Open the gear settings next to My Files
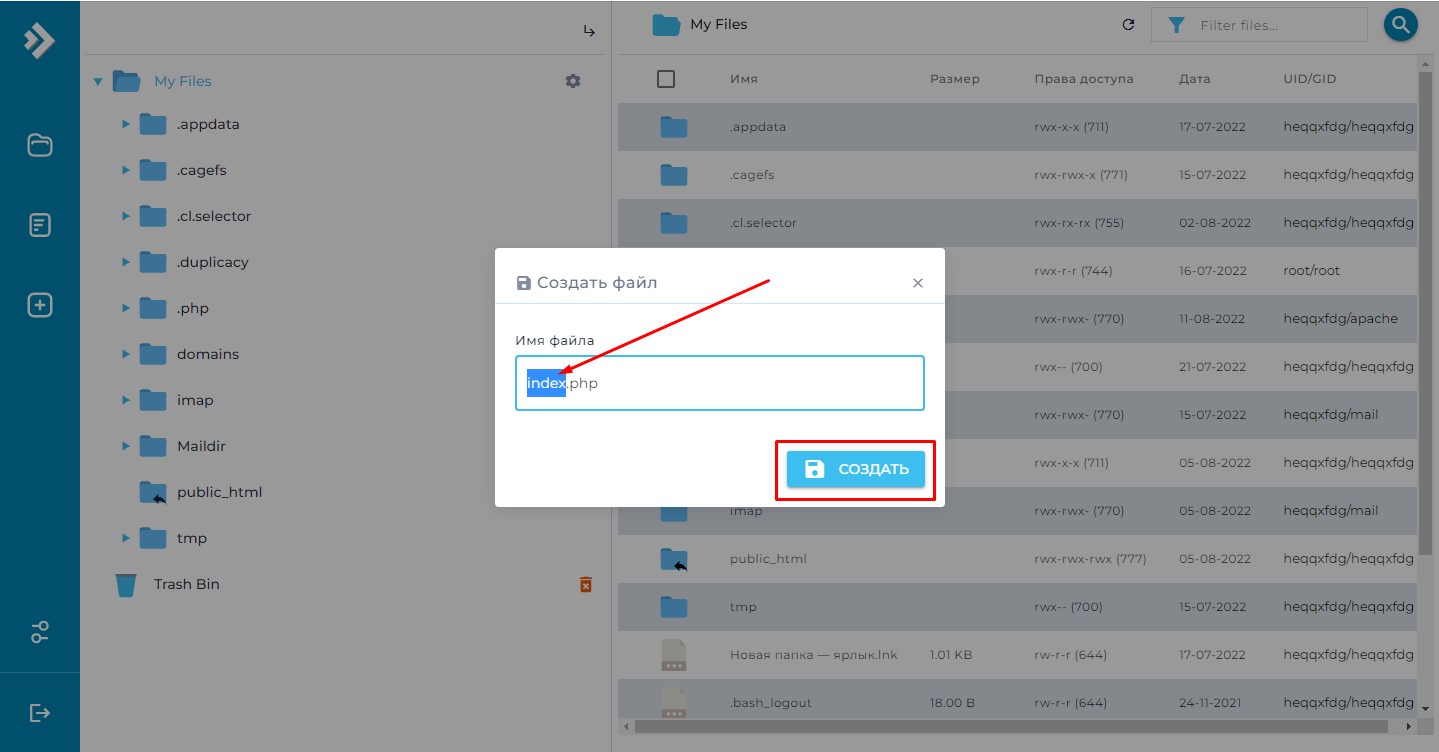1439x752 pixels. tap(573, 81)
